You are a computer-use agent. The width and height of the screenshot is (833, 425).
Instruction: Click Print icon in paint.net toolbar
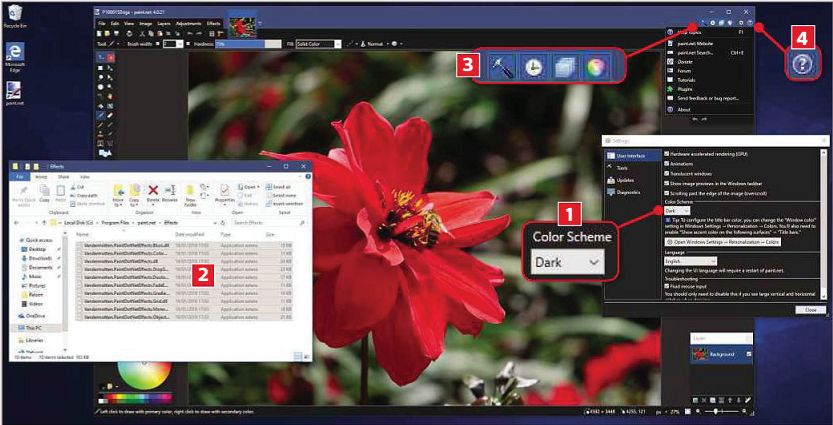click(129, 33)
